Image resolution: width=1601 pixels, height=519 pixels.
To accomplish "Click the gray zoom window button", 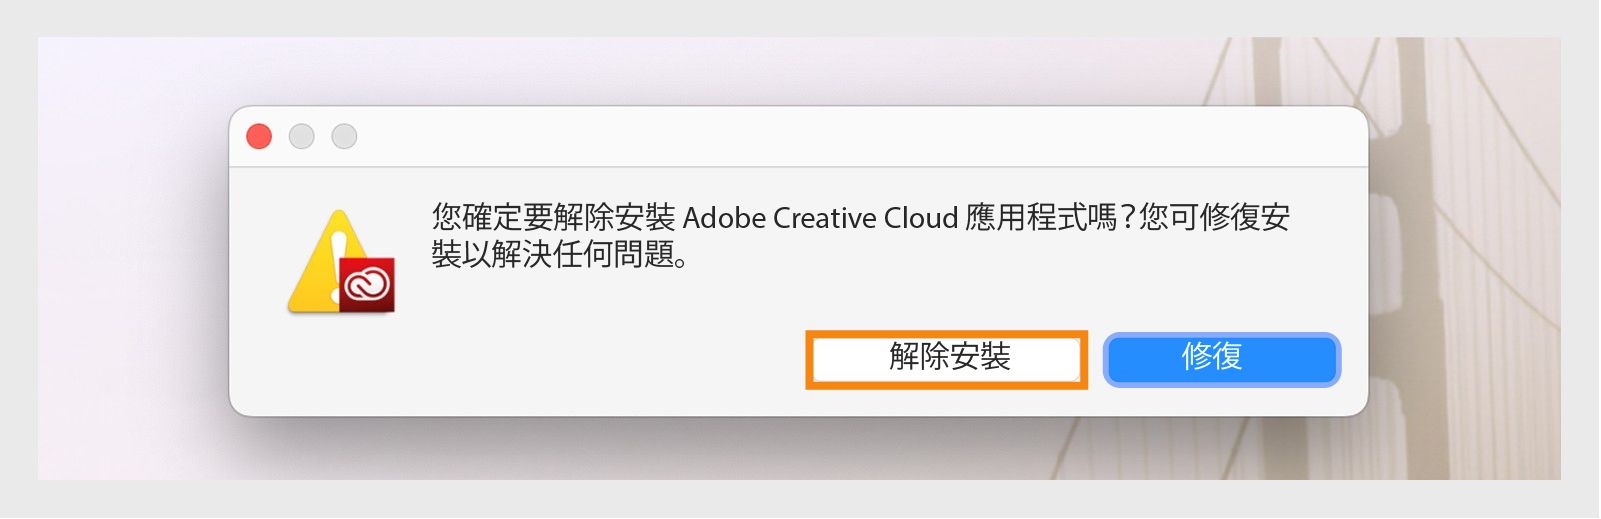I will click(x=344, y=136).
